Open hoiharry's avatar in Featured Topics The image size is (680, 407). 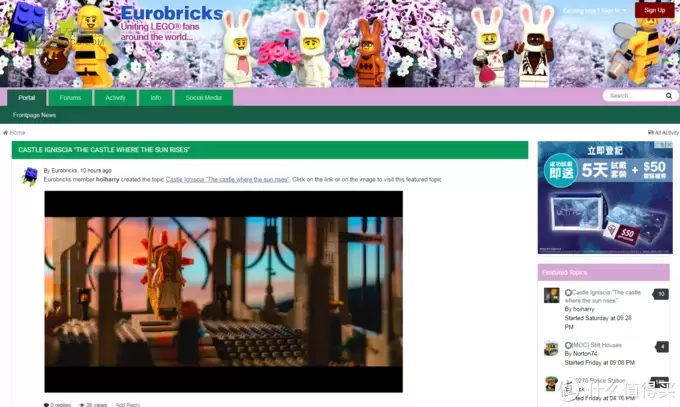pyautogui.click(x=552, y=295)
